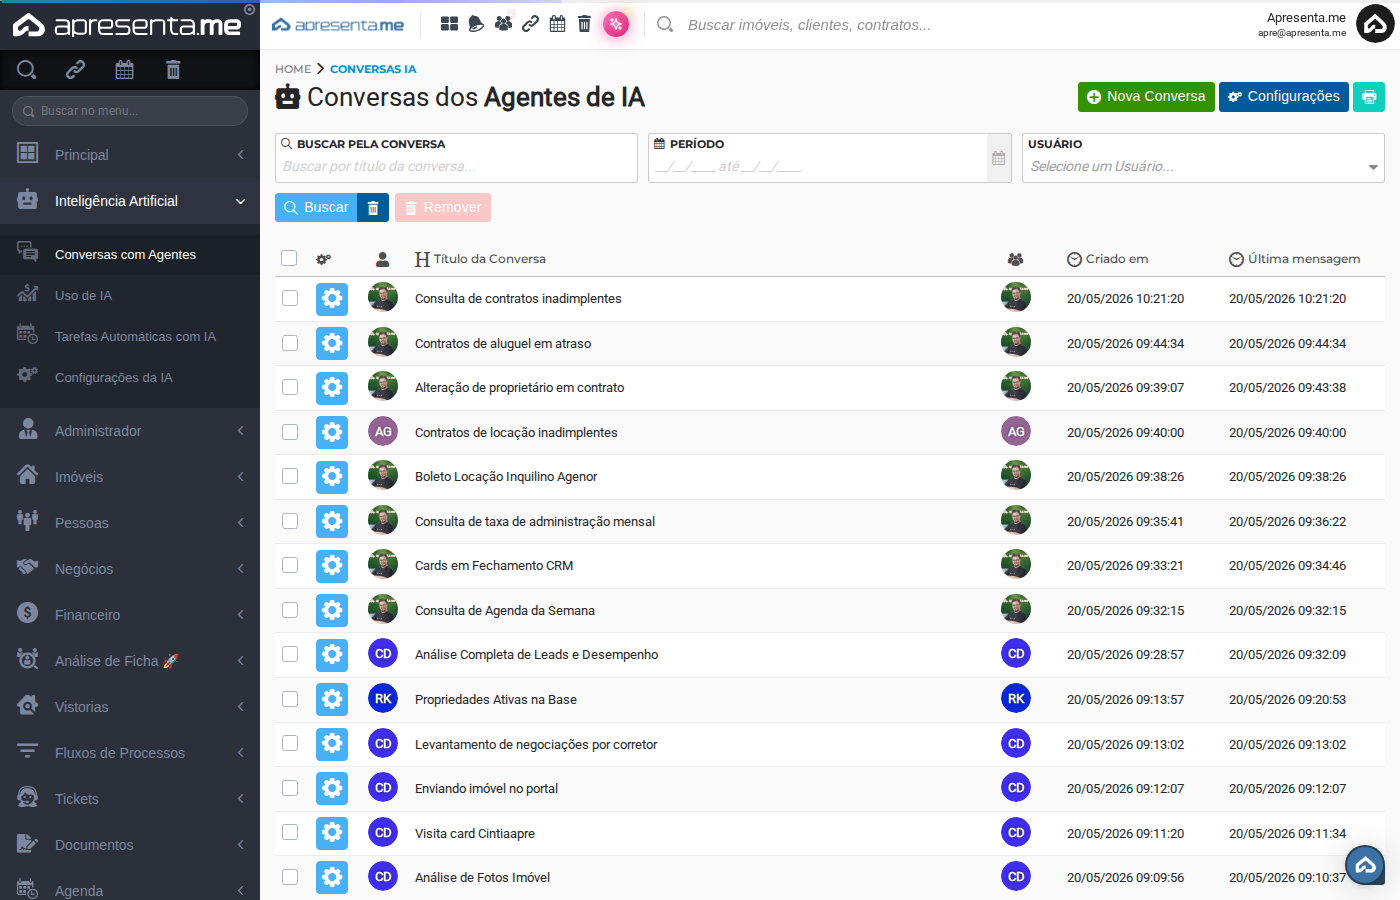Check 'Análise Completa de Leads e Desempenho' row
Viewport: 1400px width, 900px height.
point(290,654)
